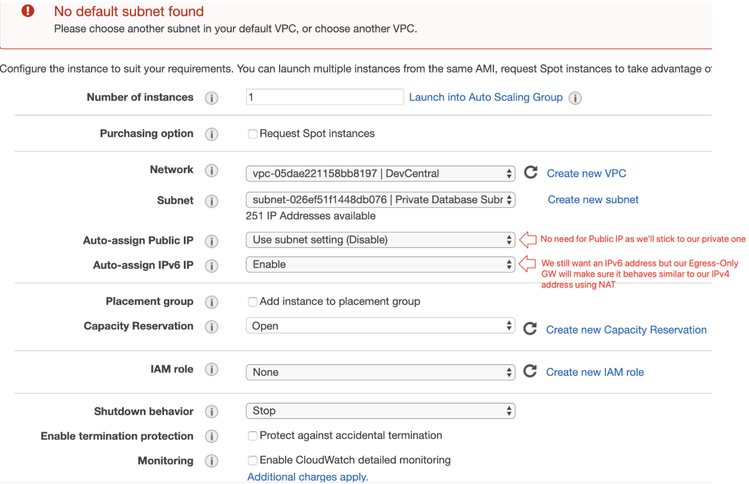Image resolution: width=749 pixels, height=484 pixels.
Task: Open the Shutdown behavior dropdown
Action: tap(380, 411)
